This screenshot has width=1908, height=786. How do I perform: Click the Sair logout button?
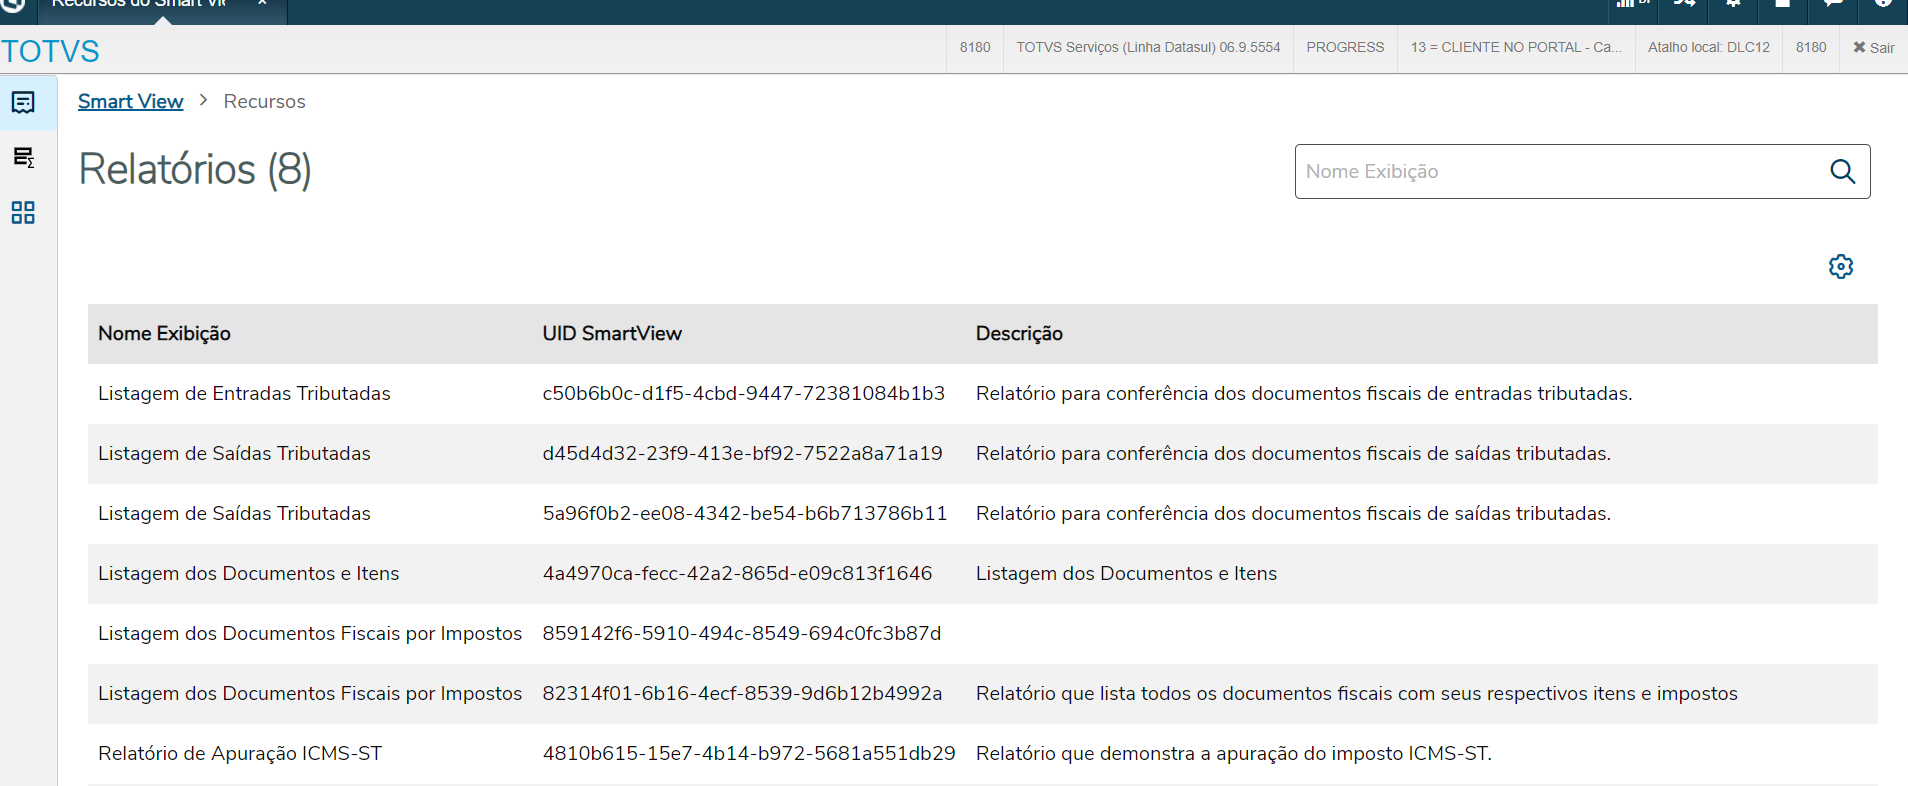[1873, 47]
